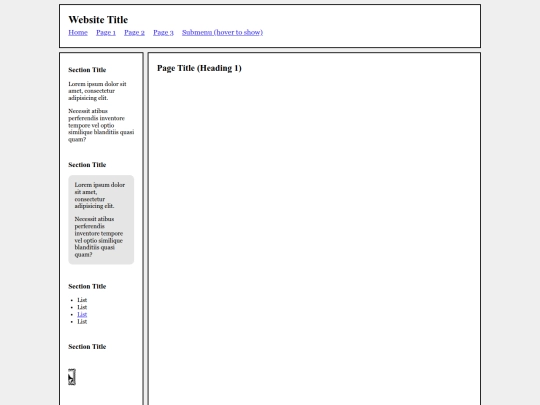Click the first sidebar Section Title heading
The width and height of the screenshot is (540, 405).
[87, 70]
